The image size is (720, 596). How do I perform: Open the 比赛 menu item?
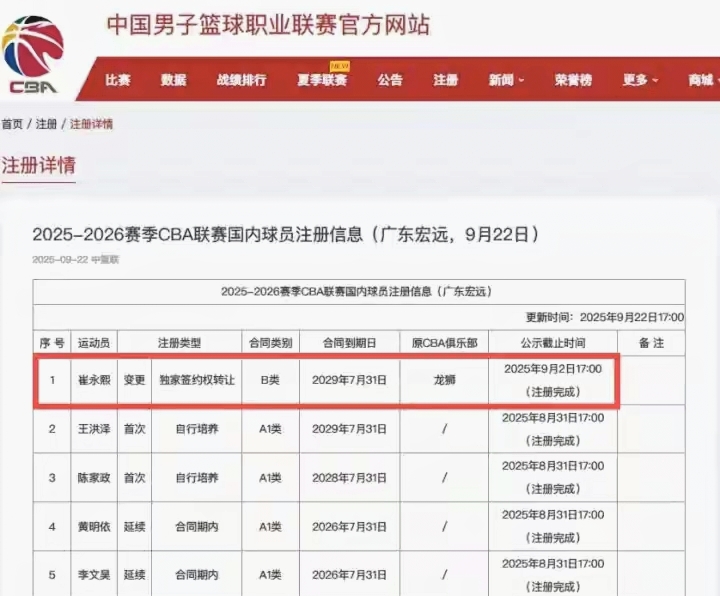[x=118, y=80]
